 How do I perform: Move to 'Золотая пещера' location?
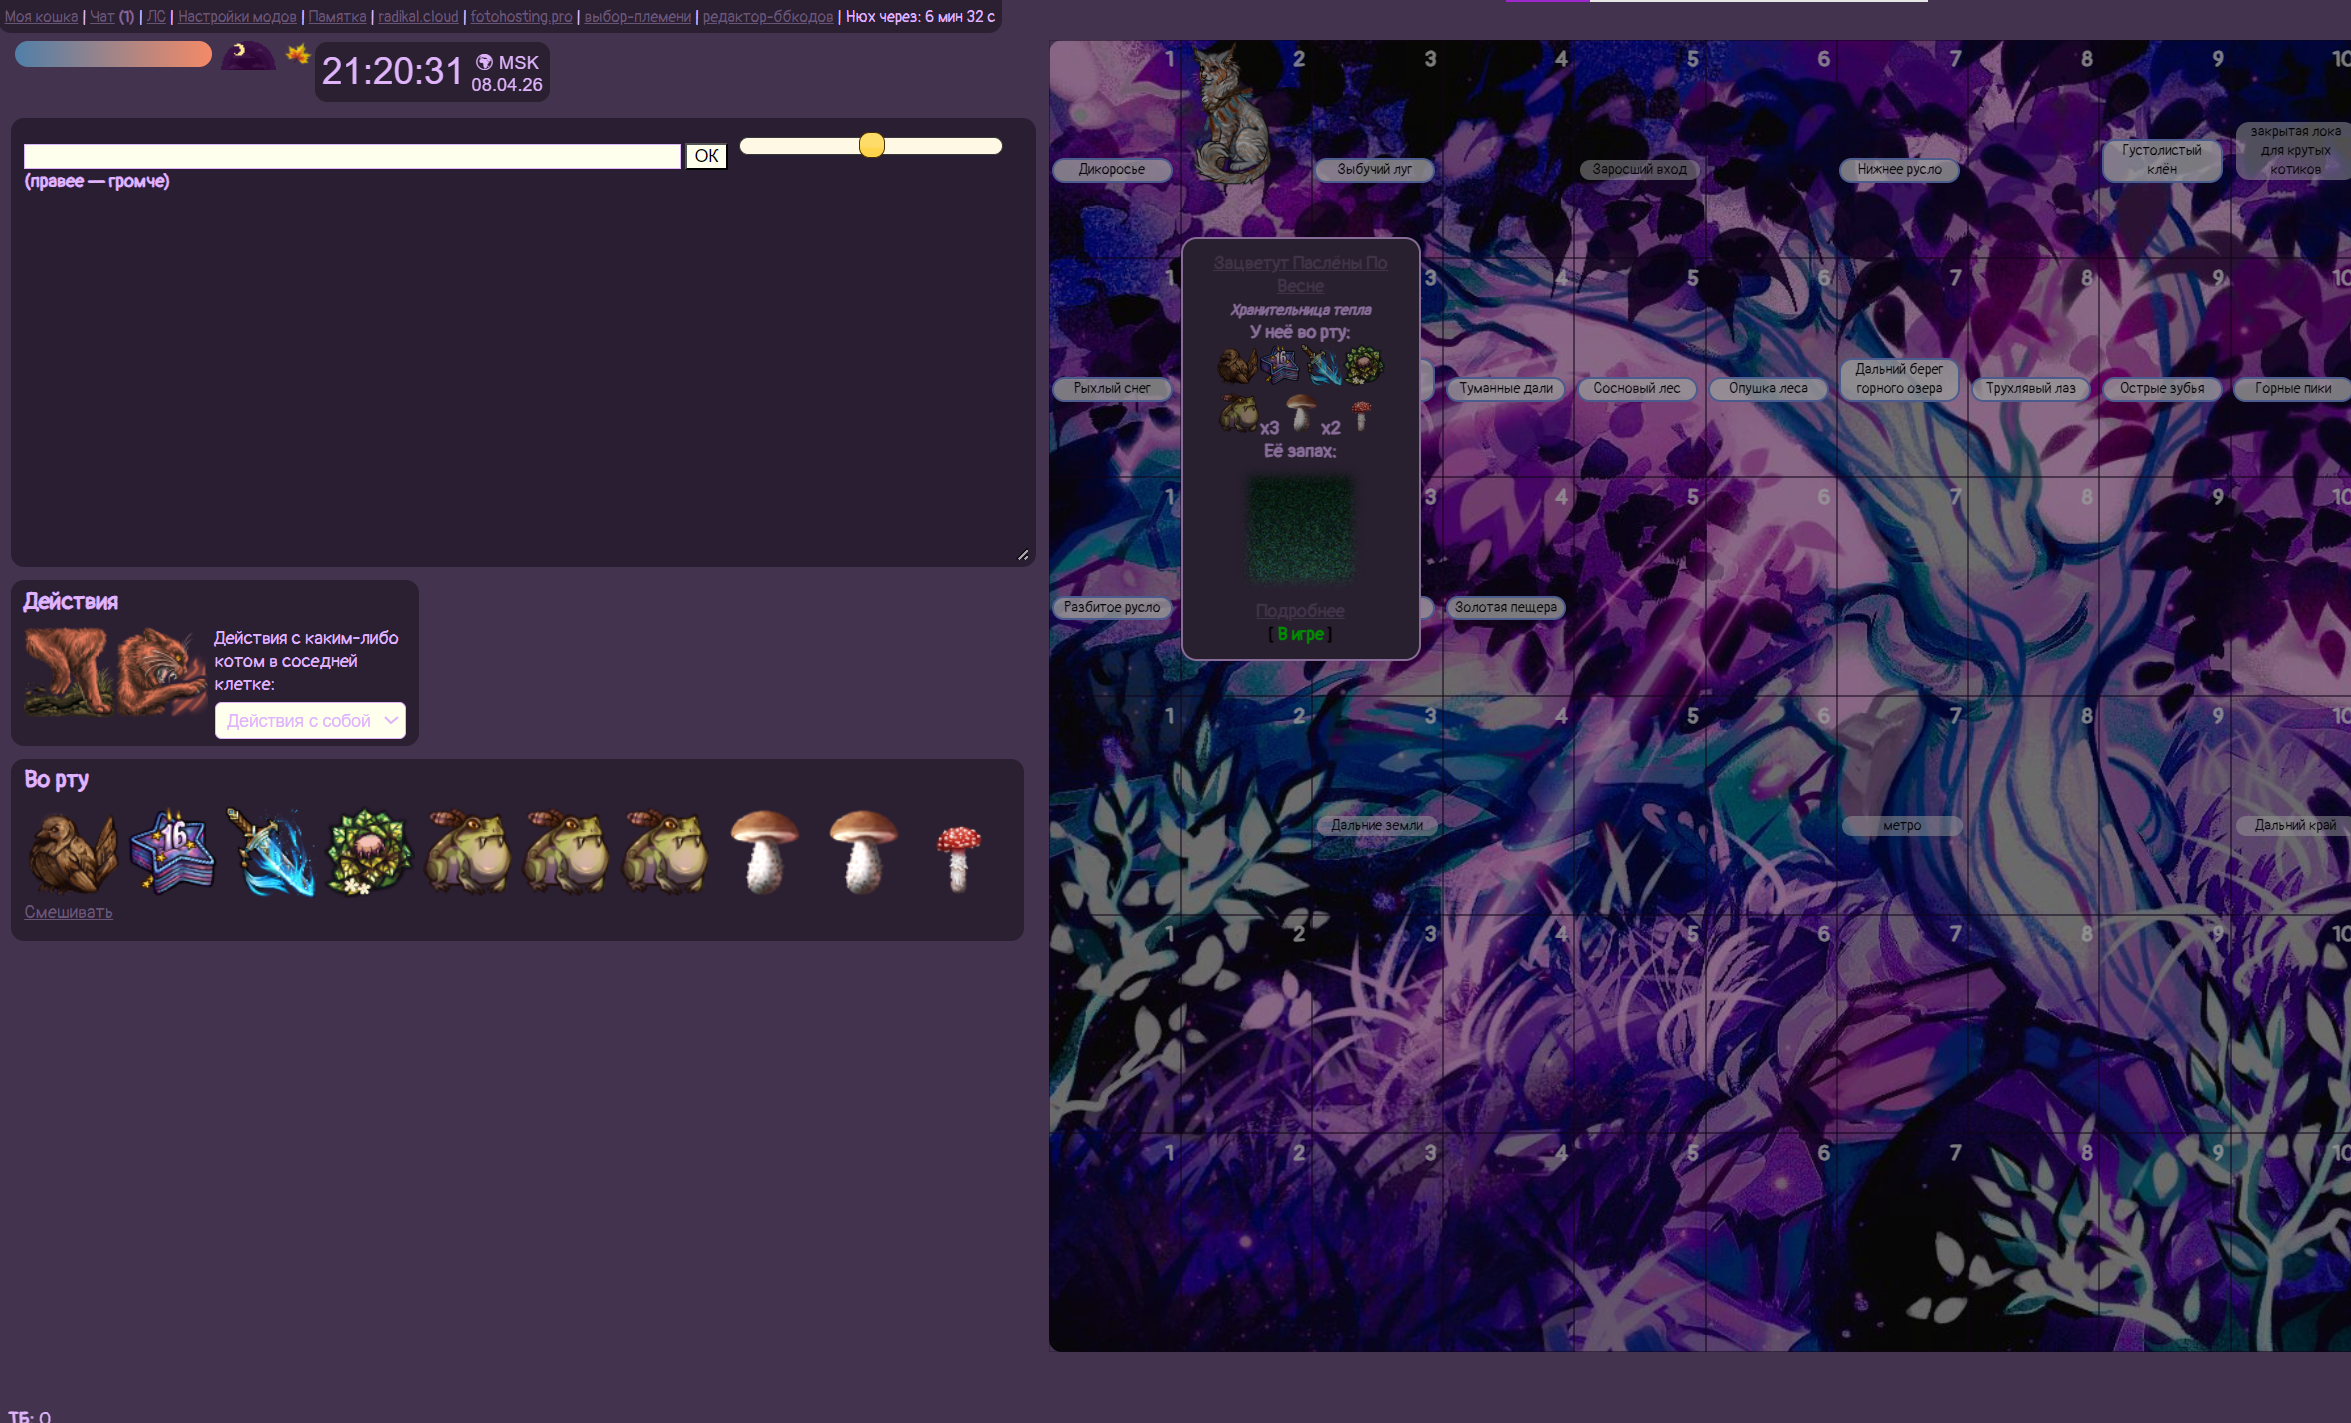(1505, 607)
